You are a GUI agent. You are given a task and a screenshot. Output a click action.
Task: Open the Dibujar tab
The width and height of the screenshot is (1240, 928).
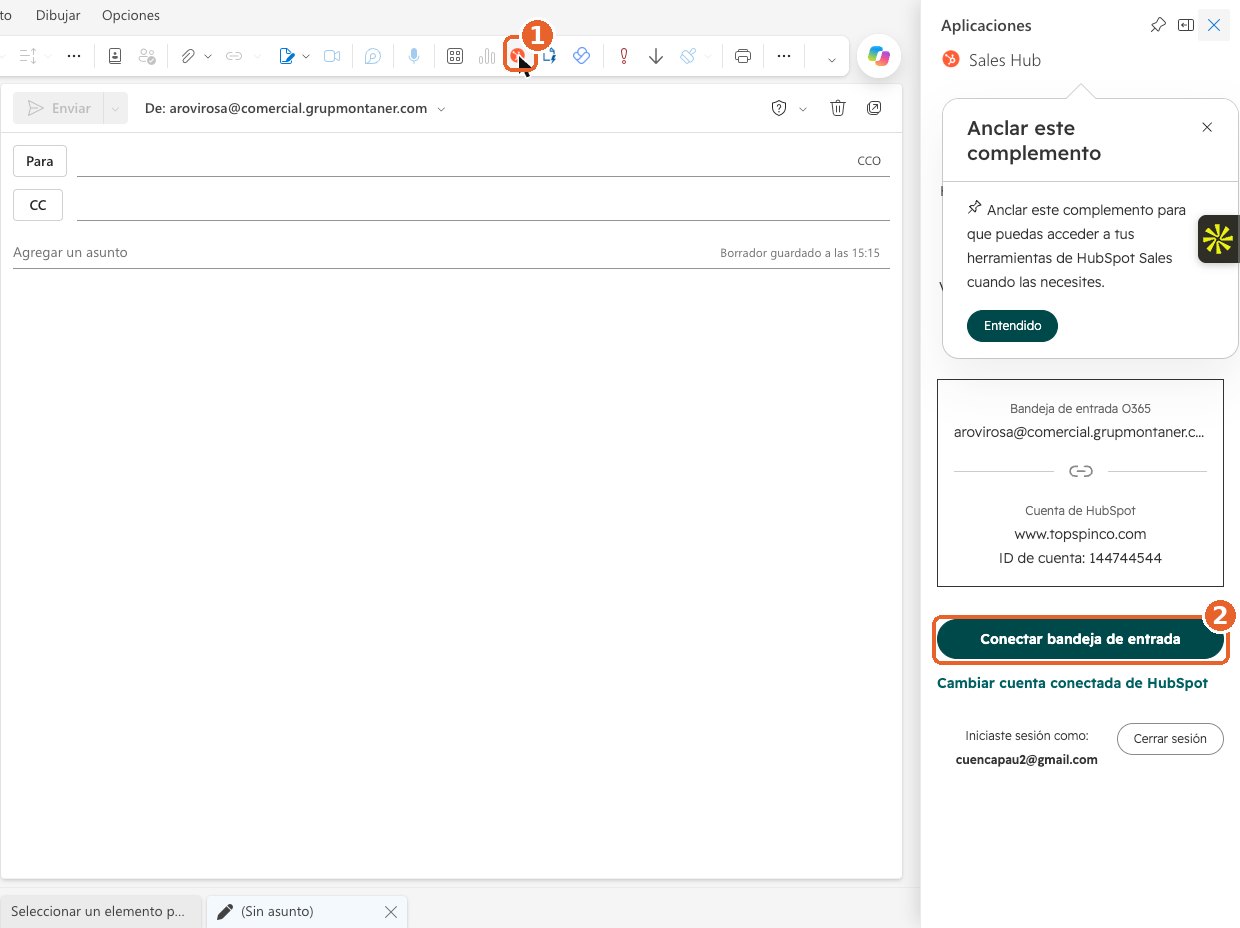58,15
